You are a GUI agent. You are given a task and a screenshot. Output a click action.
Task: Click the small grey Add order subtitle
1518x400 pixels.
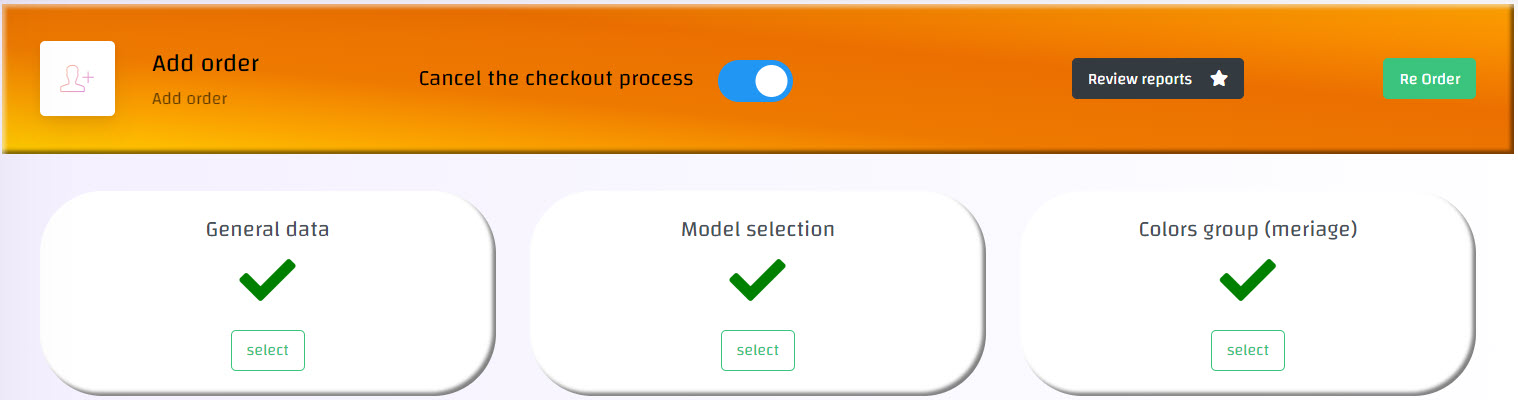tap(189, 99)
